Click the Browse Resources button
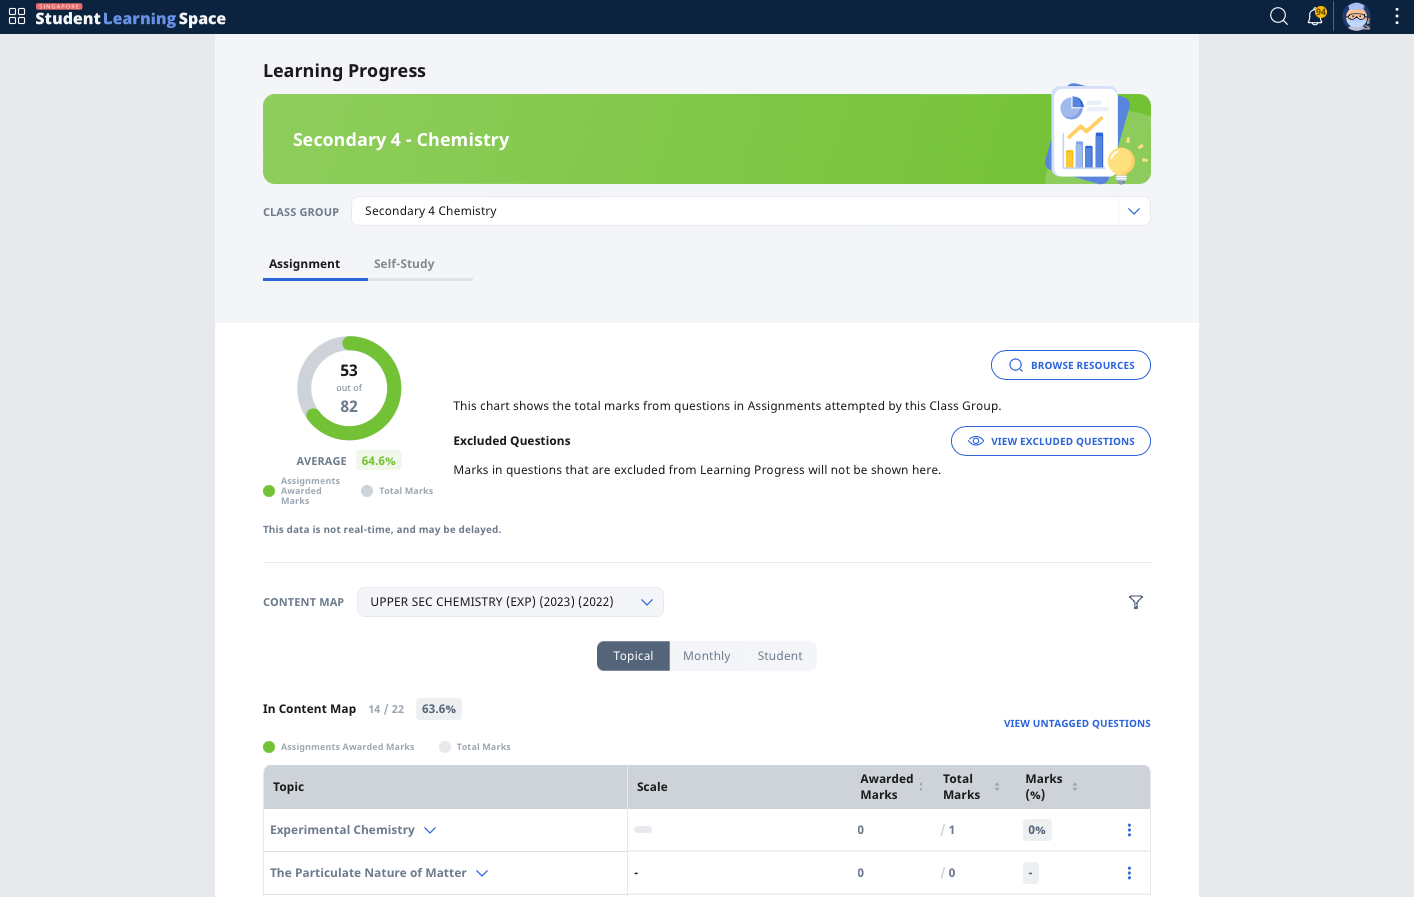This screenshot has height=897, width=1414. (1070, 365)
